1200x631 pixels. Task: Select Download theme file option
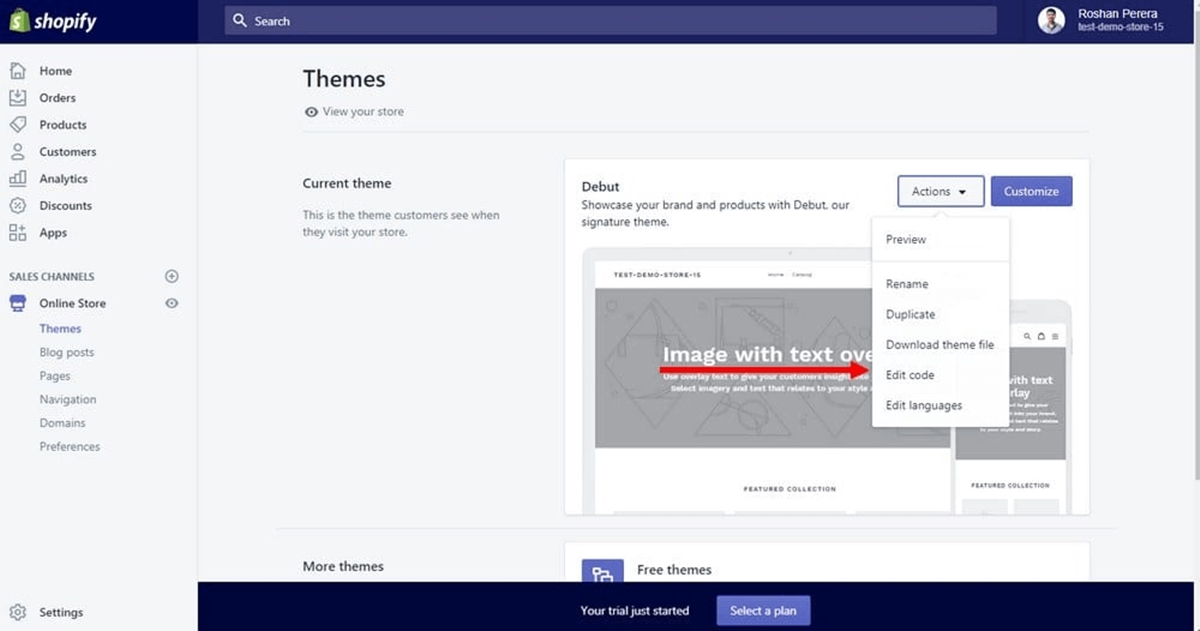click(940, 345)
